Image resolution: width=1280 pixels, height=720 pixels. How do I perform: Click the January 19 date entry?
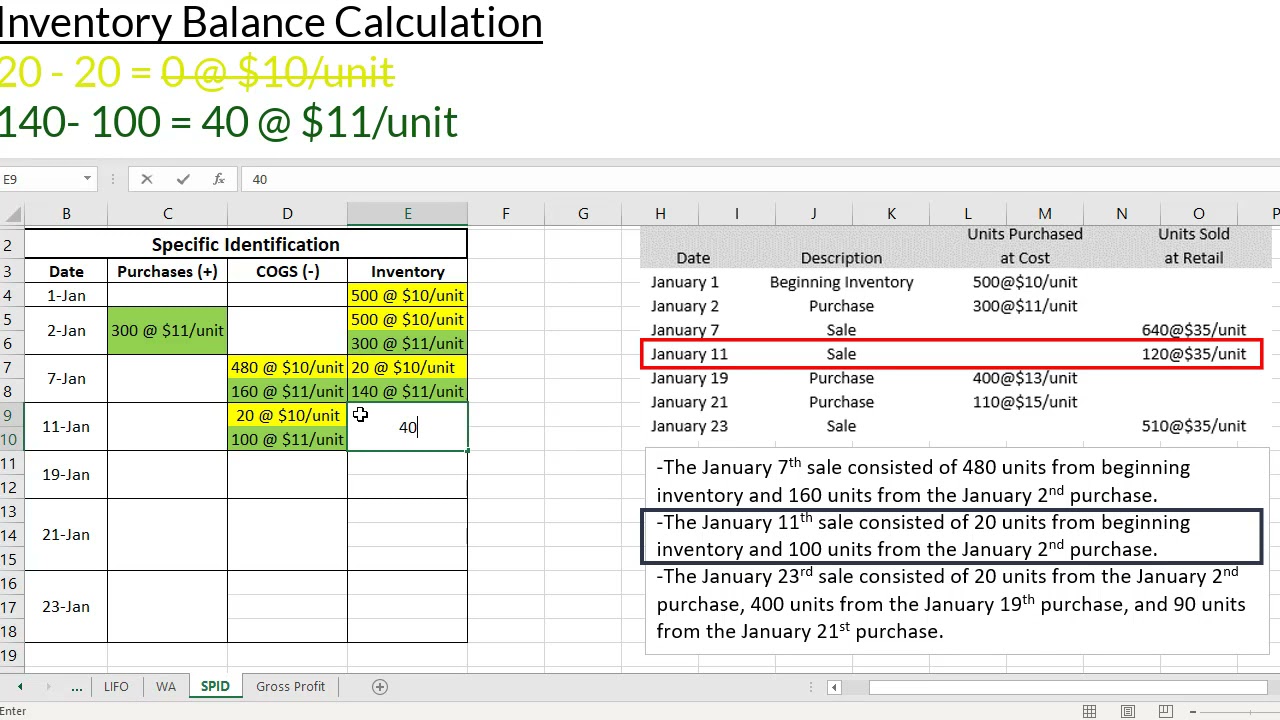[689, 378]
